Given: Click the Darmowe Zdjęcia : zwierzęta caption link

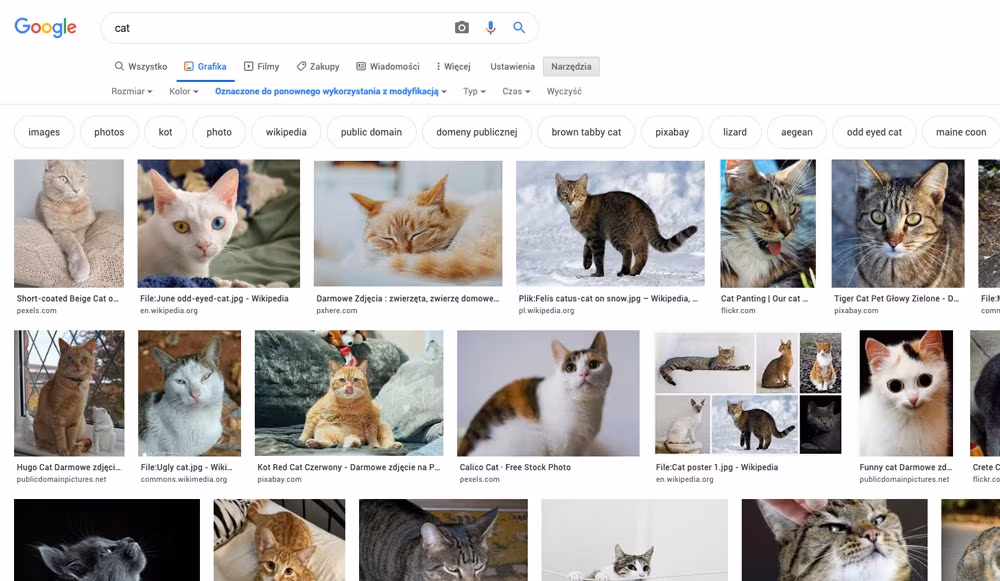Looking at the screenshot, I should pos(408,298).
